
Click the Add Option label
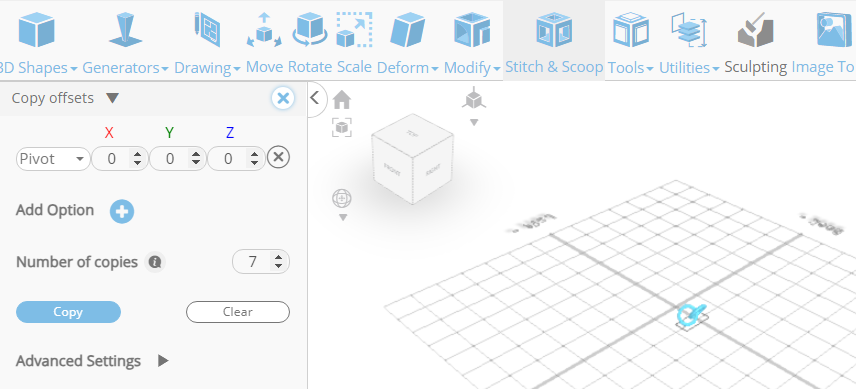[x=55, y=210]
